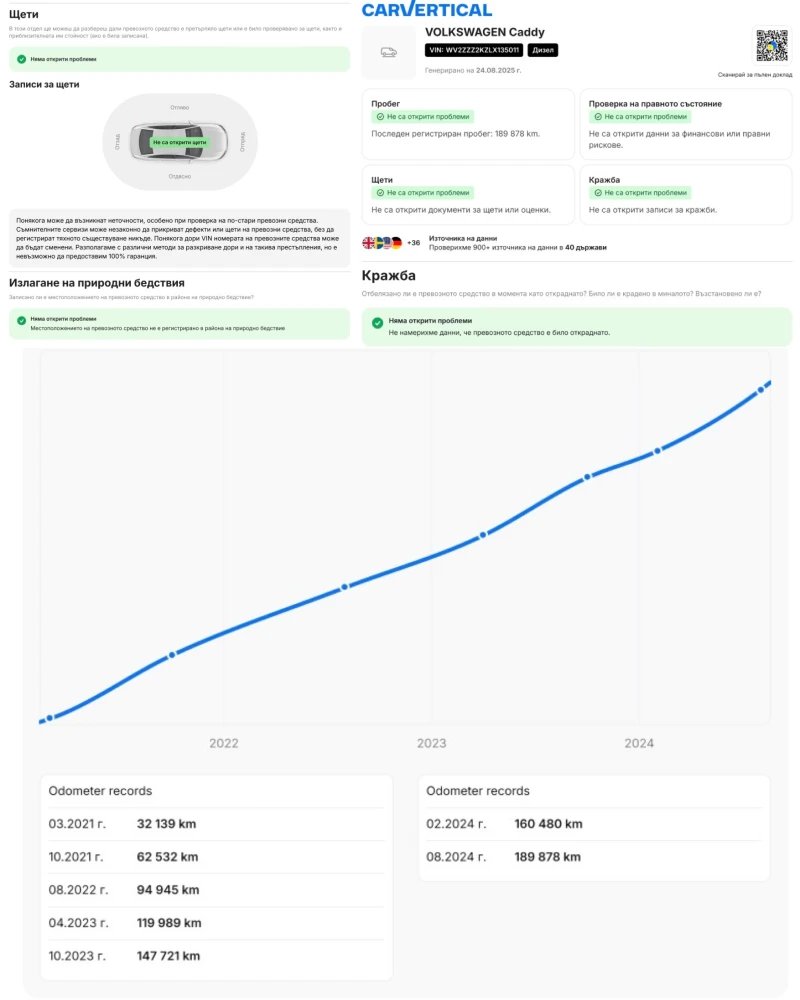800x1000 pixels.
Task: Select the 08.2022 odometer record row
Action: 215,890
